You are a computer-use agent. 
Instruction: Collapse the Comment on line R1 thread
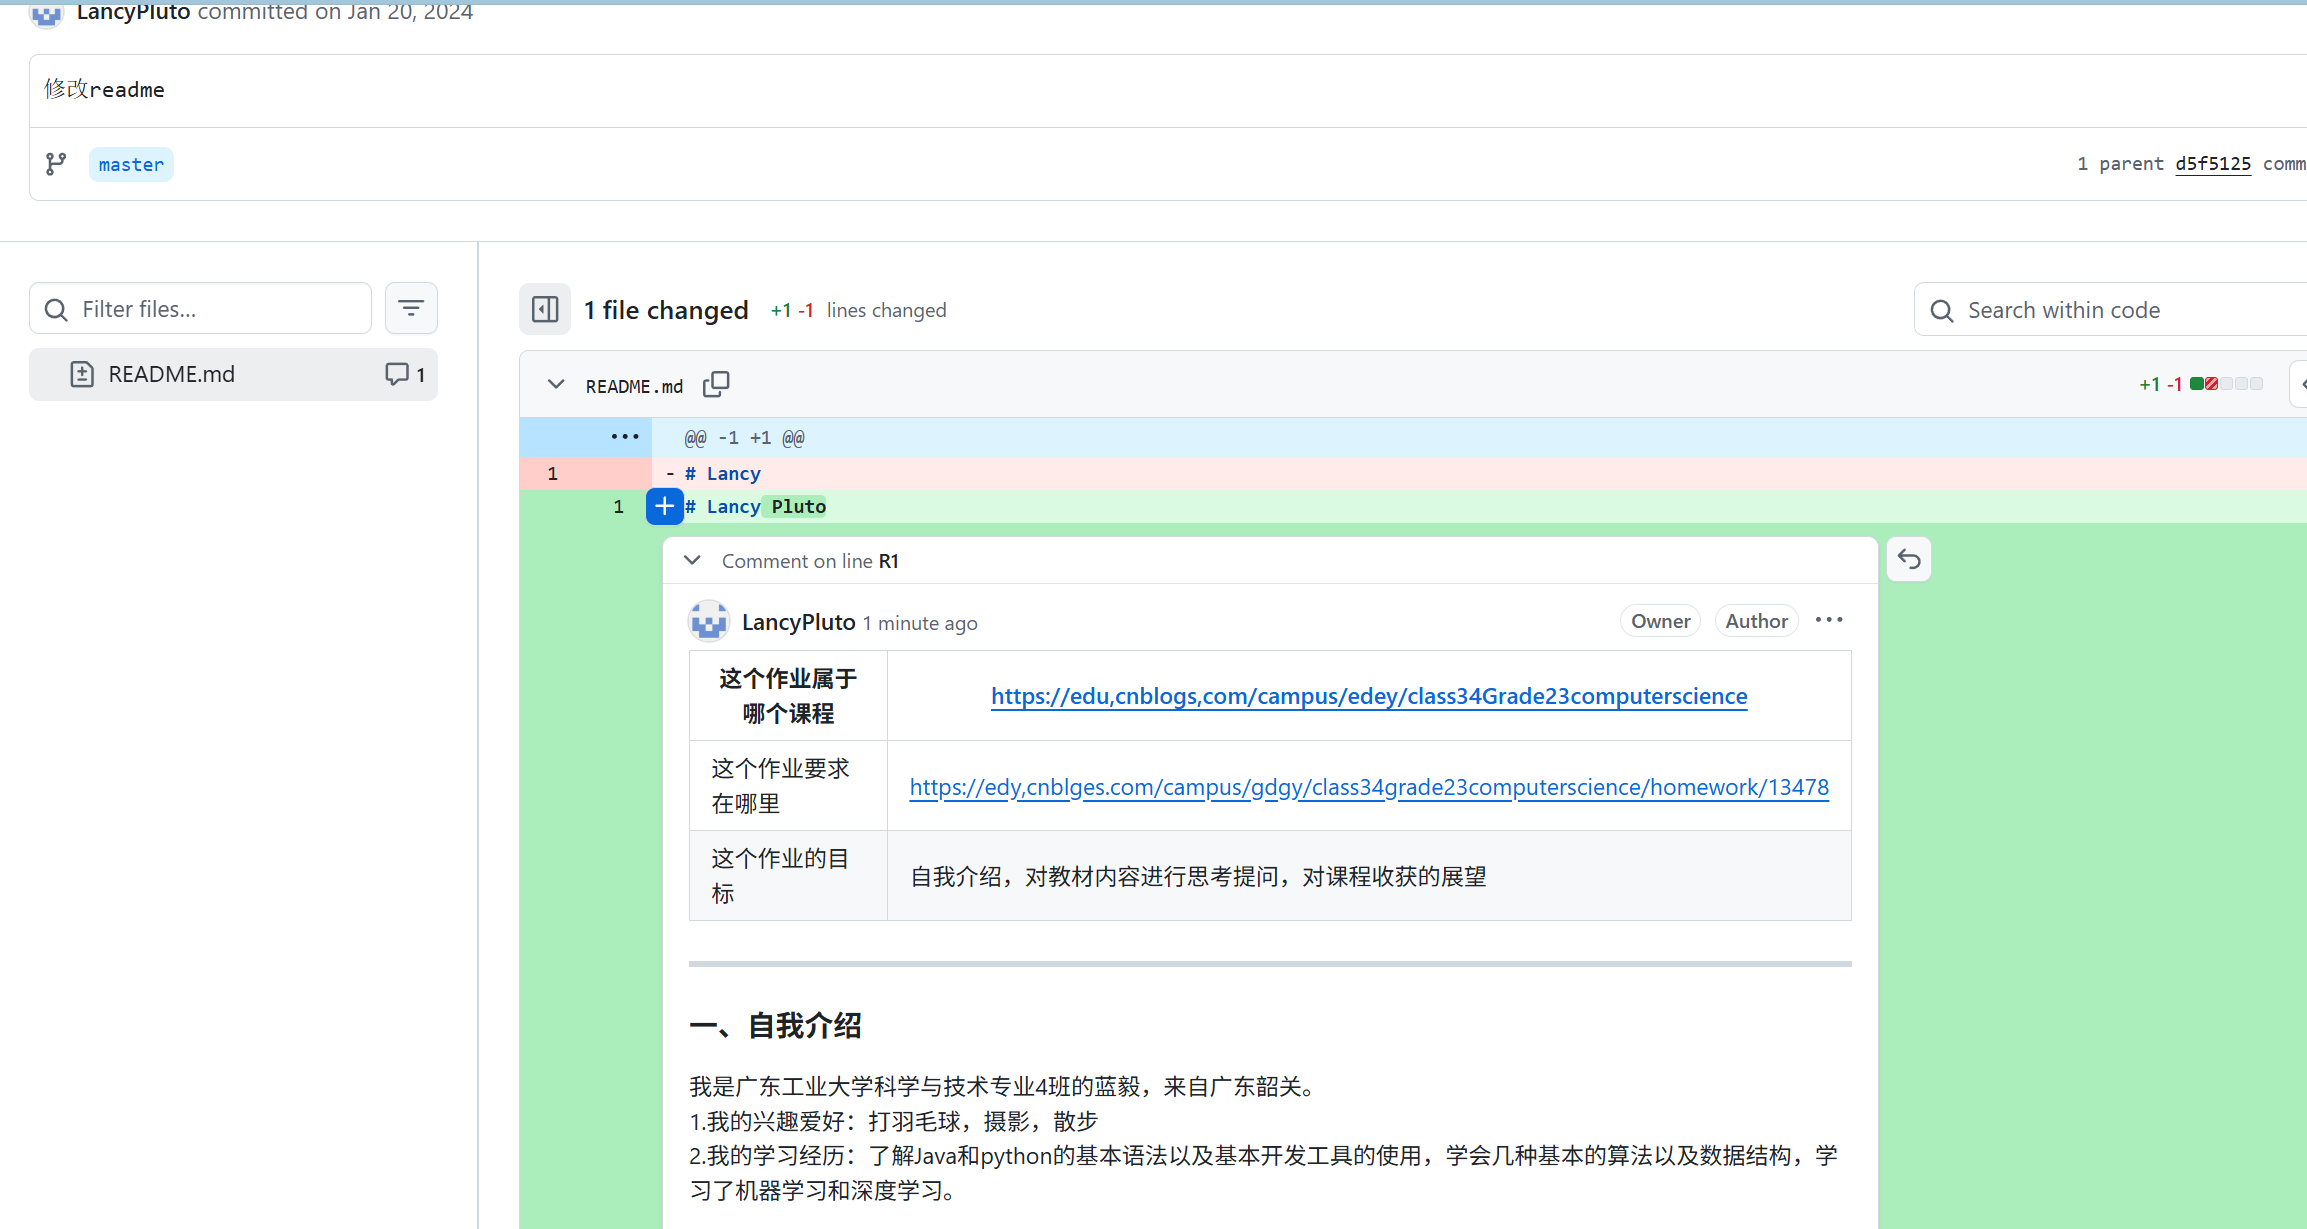tap(692, 560)
